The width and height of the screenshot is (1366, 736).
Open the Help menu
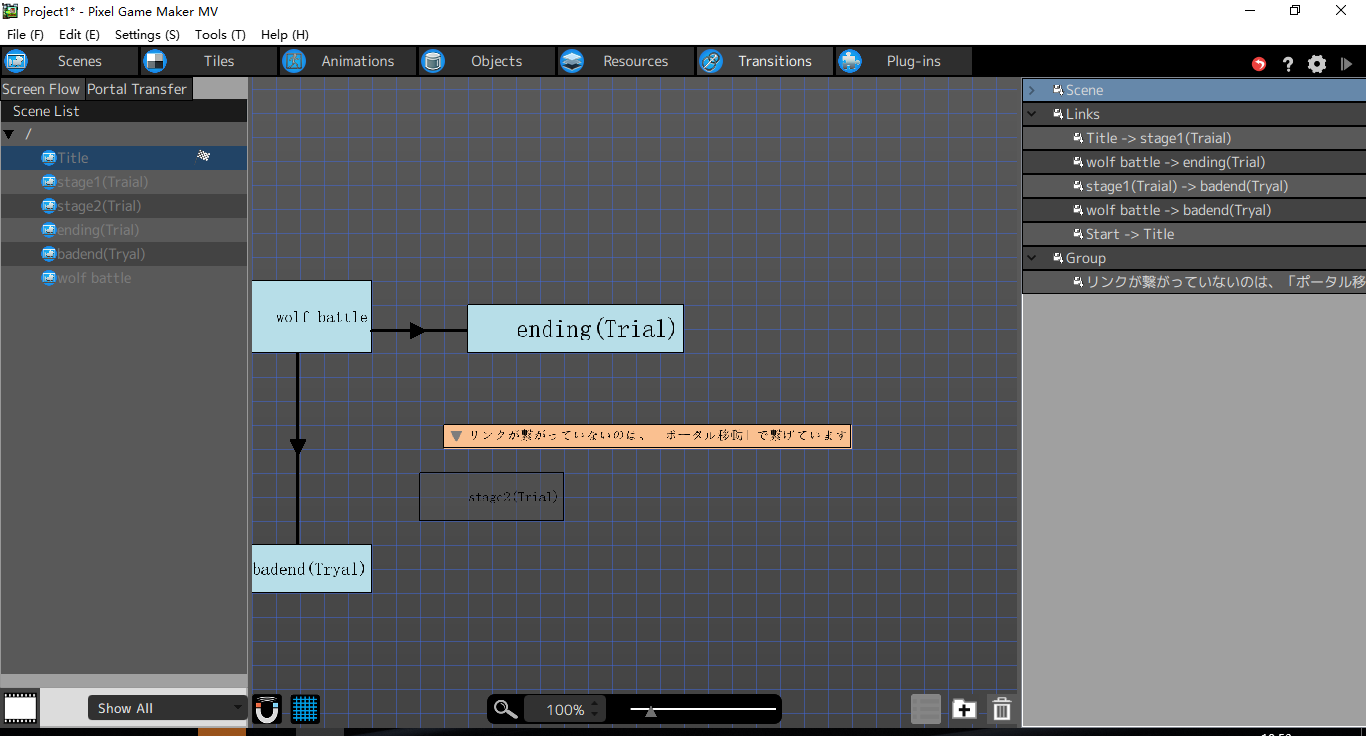(285, 34)
